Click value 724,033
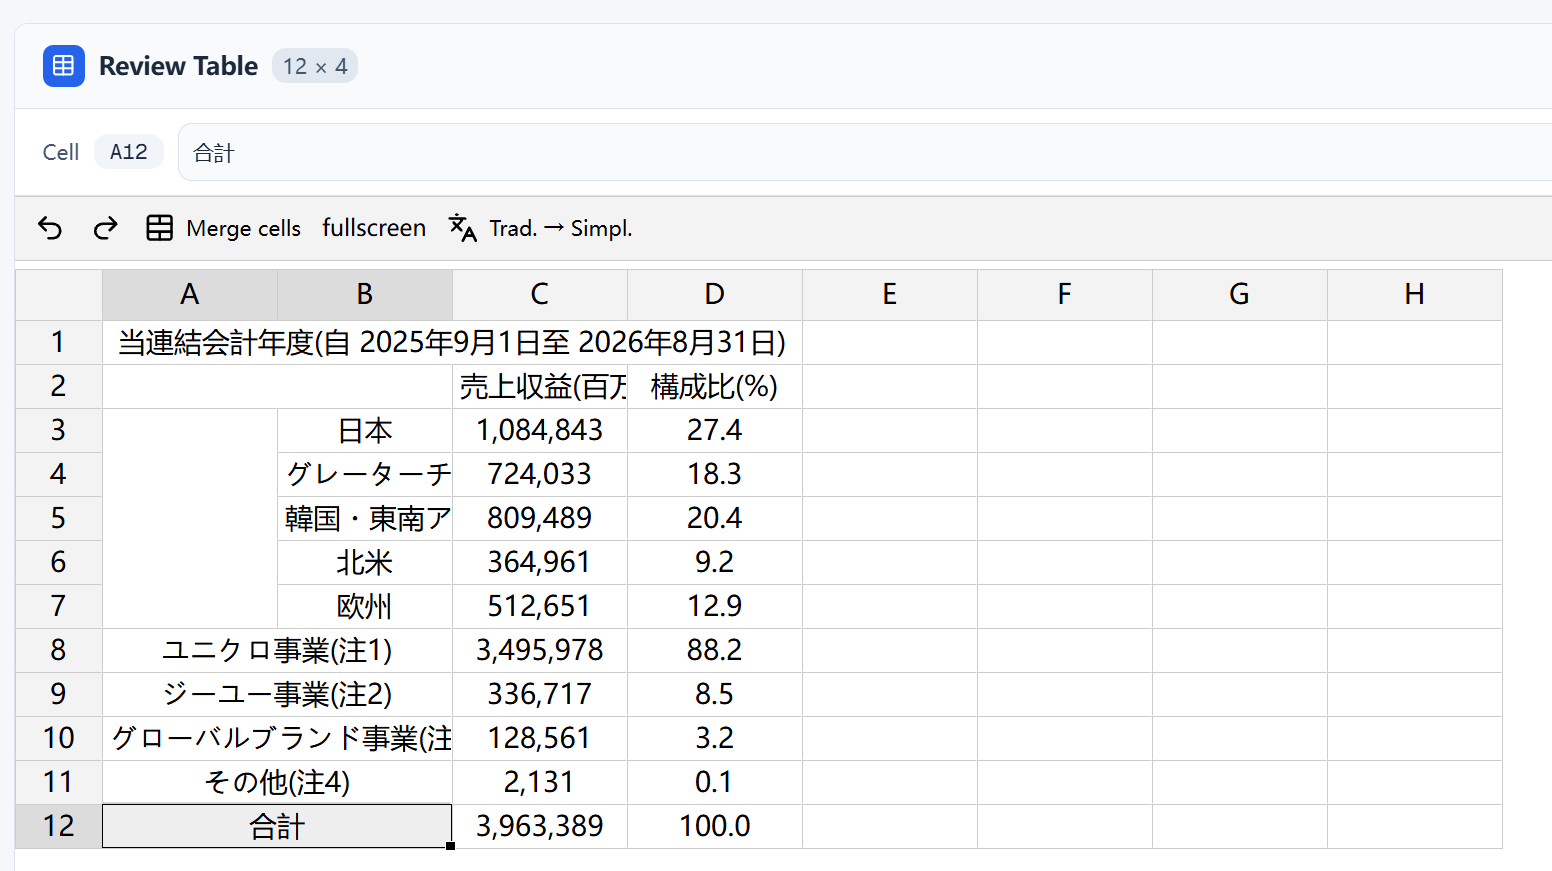This screenshot has height=871, width=1552. coord(540,474)
